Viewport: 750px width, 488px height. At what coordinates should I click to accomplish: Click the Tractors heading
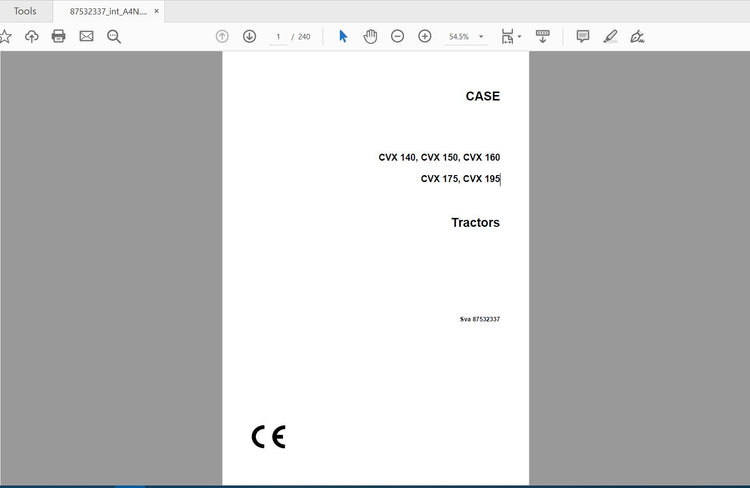[475, 222]
